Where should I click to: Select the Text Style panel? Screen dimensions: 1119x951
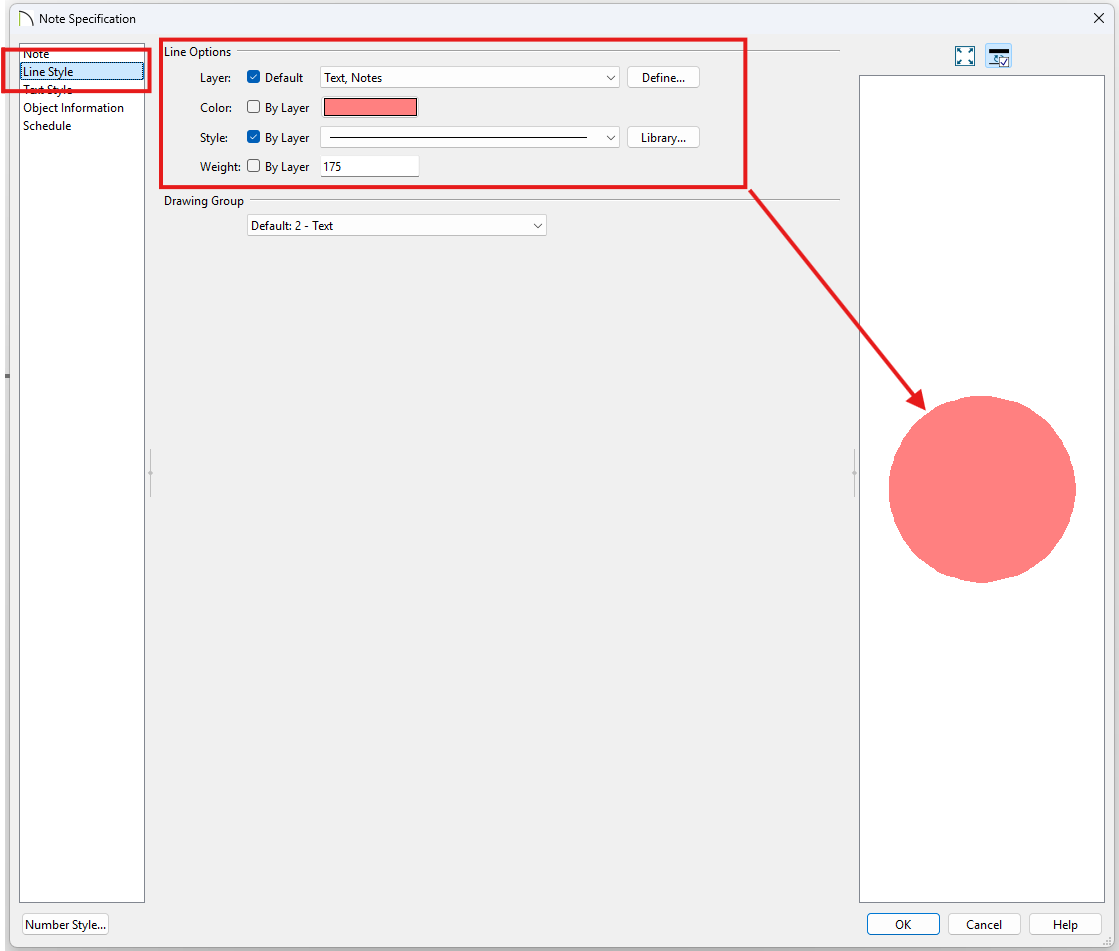point(48,90)
